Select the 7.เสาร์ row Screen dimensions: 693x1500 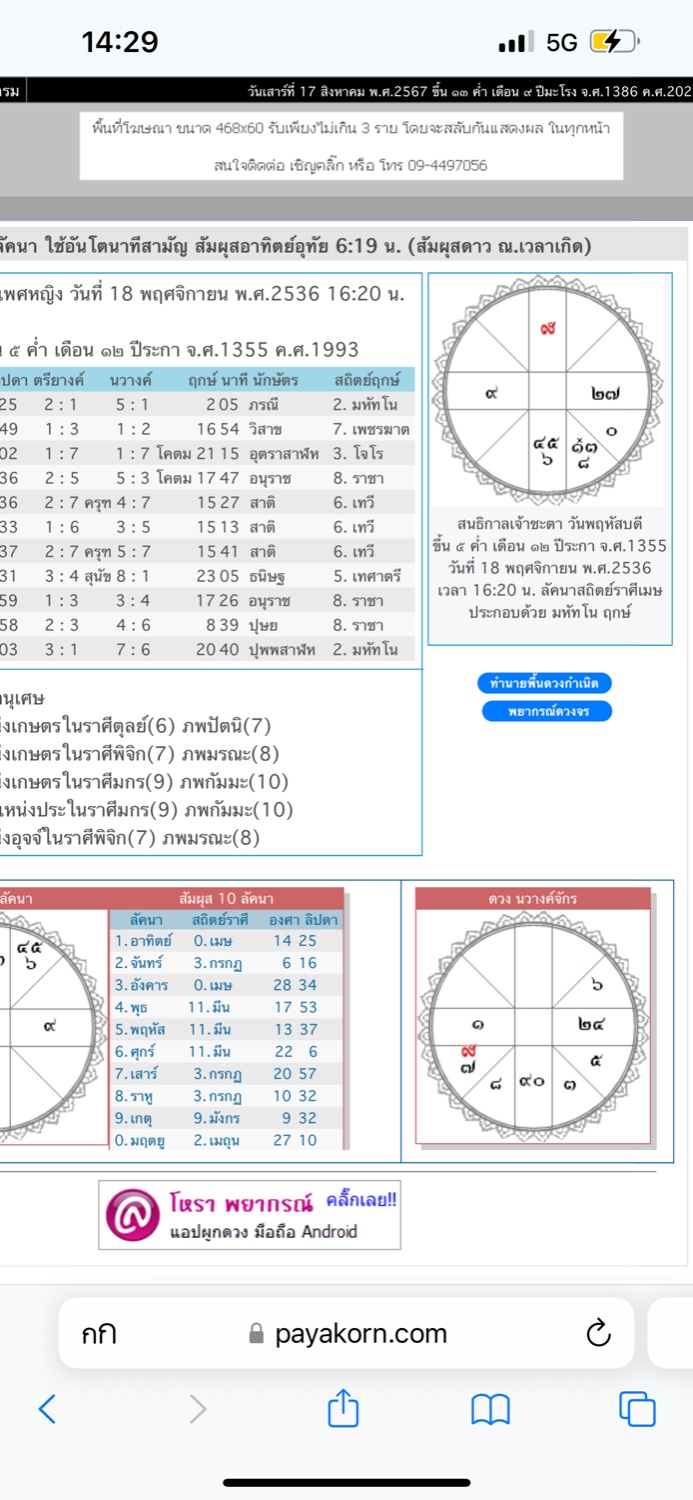click(x=226, y=1074)
